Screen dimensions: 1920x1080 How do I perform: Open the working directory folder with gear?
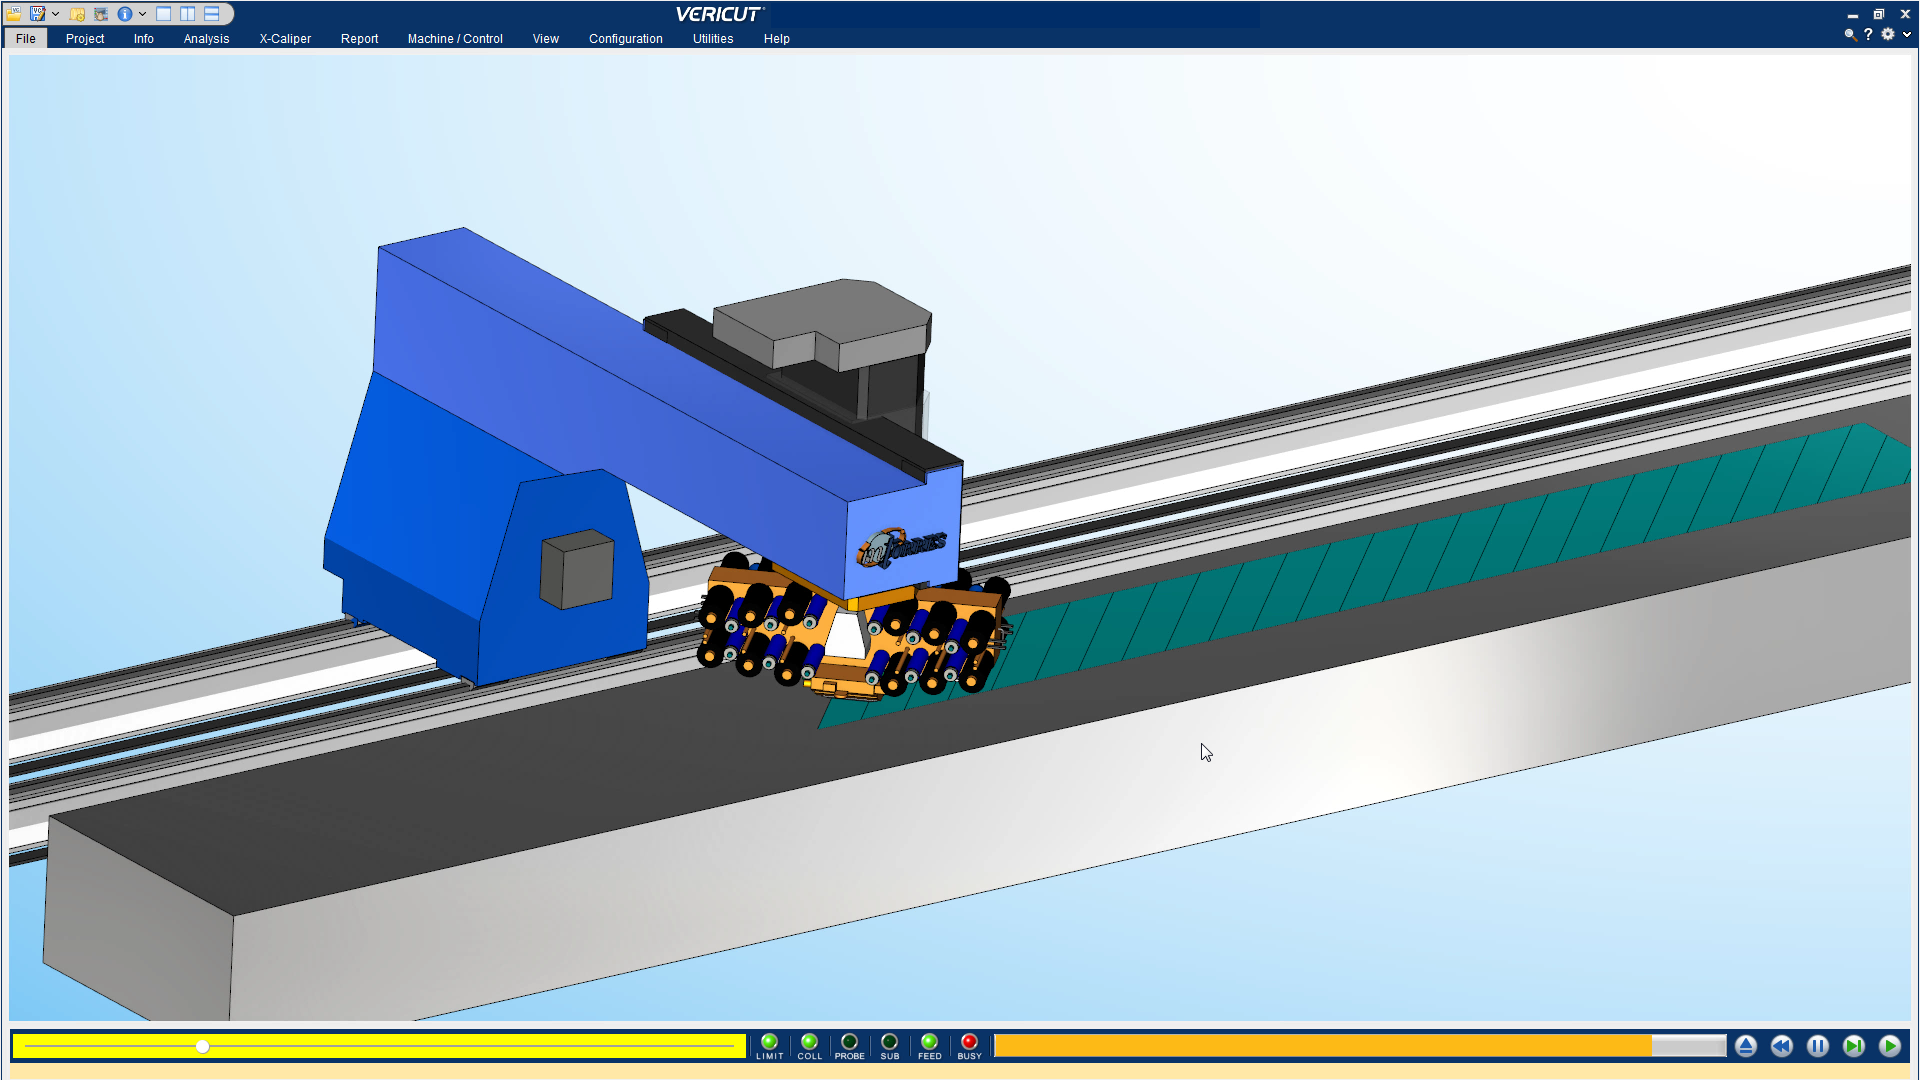[77, 14]
